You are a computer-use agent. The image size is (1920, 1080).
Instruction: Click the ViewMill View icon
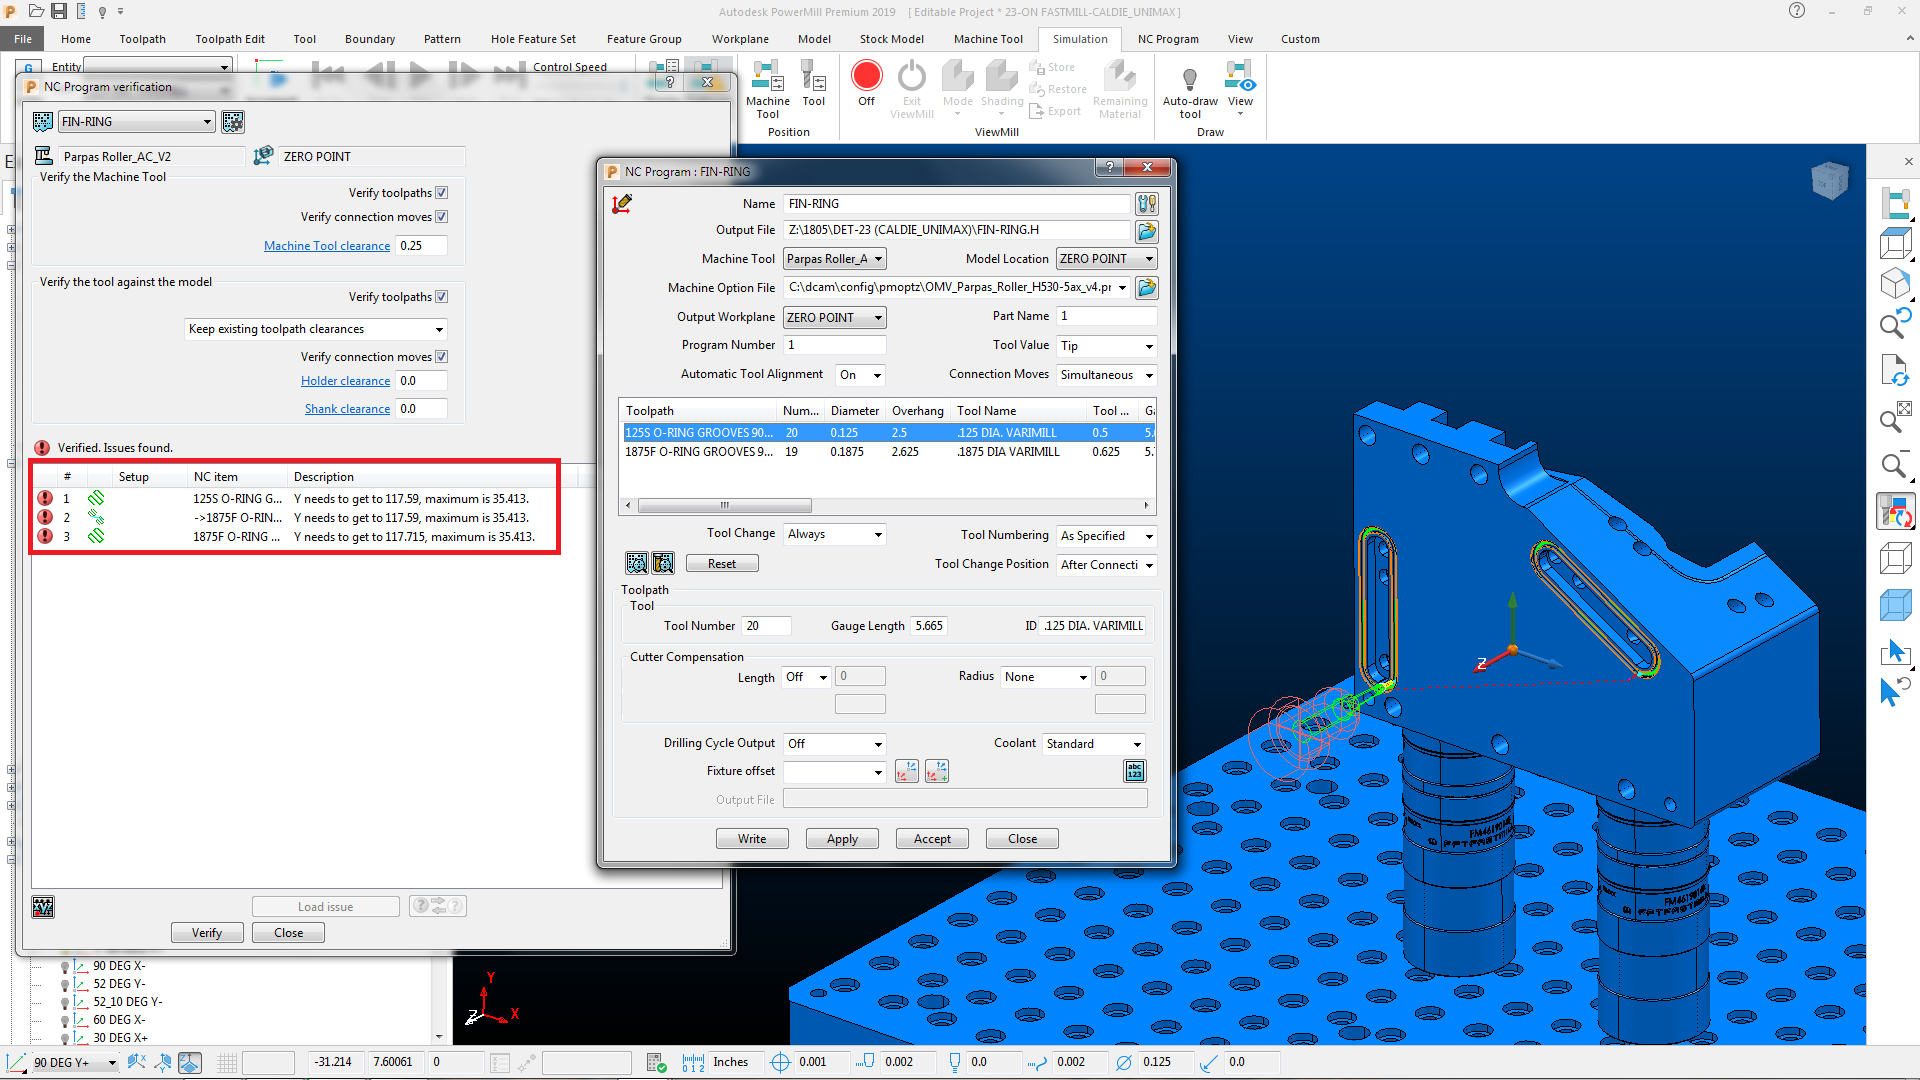pos(1240,88)
